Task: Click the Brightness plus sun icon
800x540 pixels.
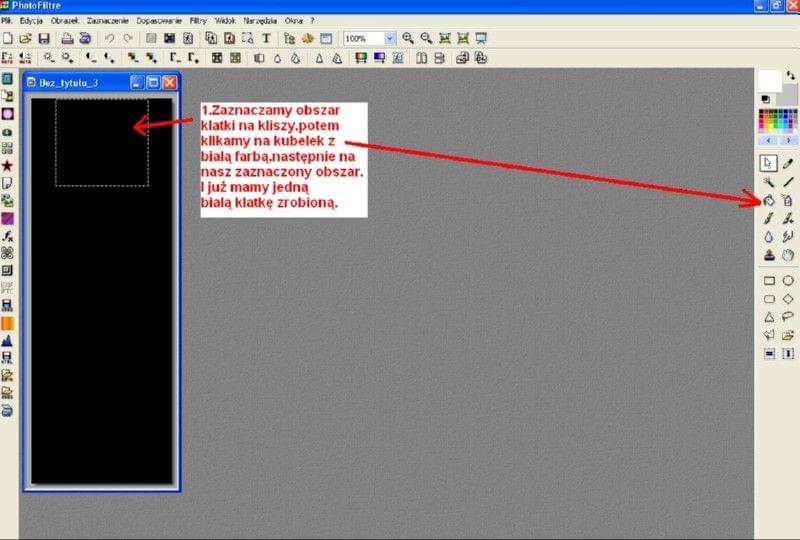Action: 67,58
